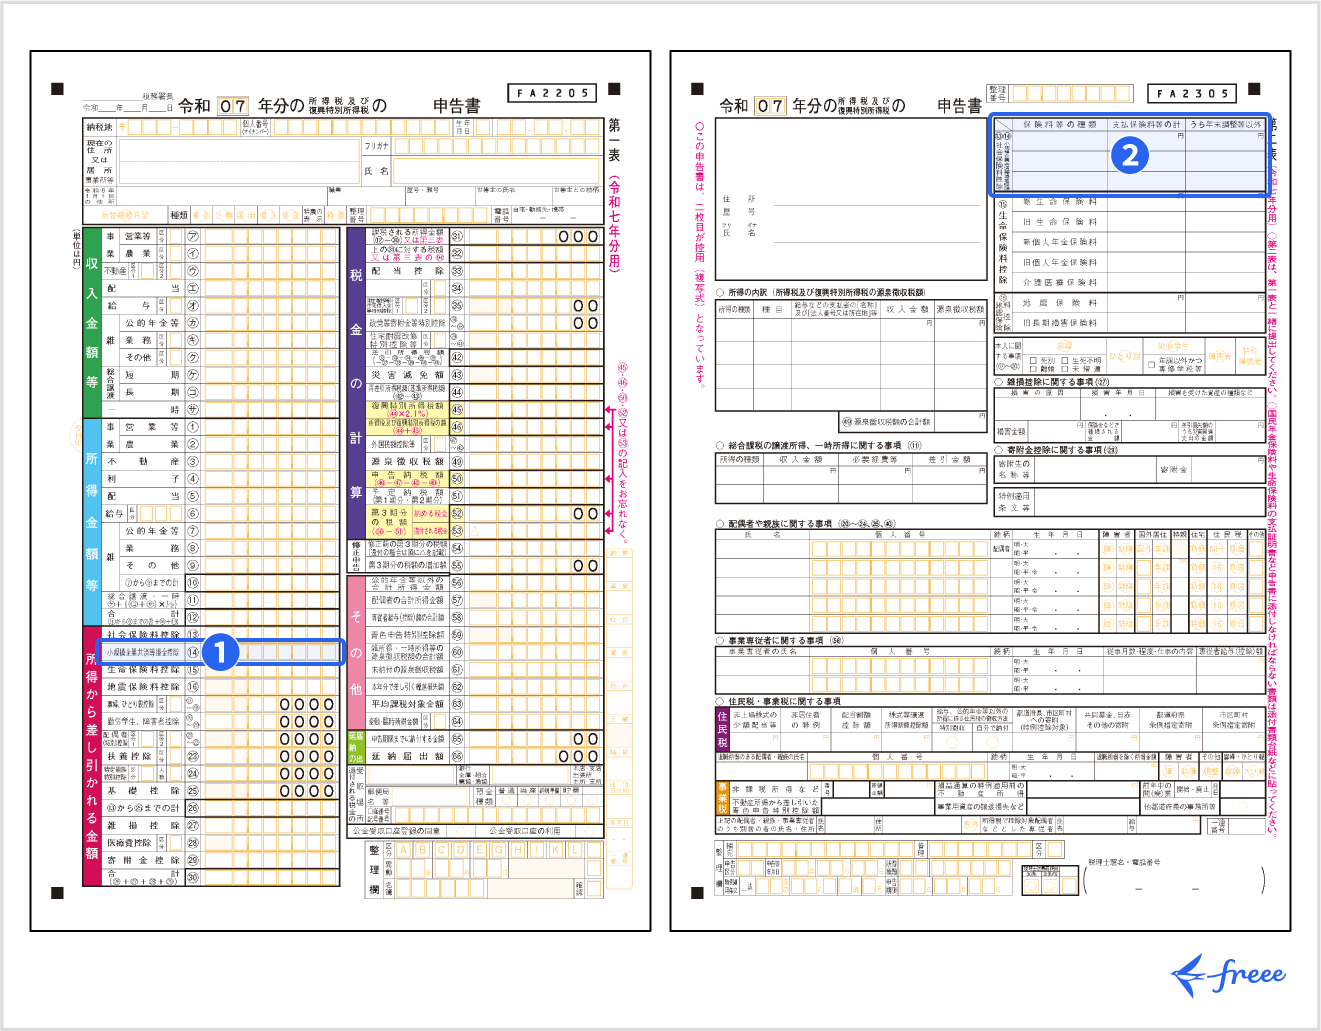Click the circled ㉚ deductions total marker
This screenshot has height=1031, width=1321.
[x=193, y=877]
